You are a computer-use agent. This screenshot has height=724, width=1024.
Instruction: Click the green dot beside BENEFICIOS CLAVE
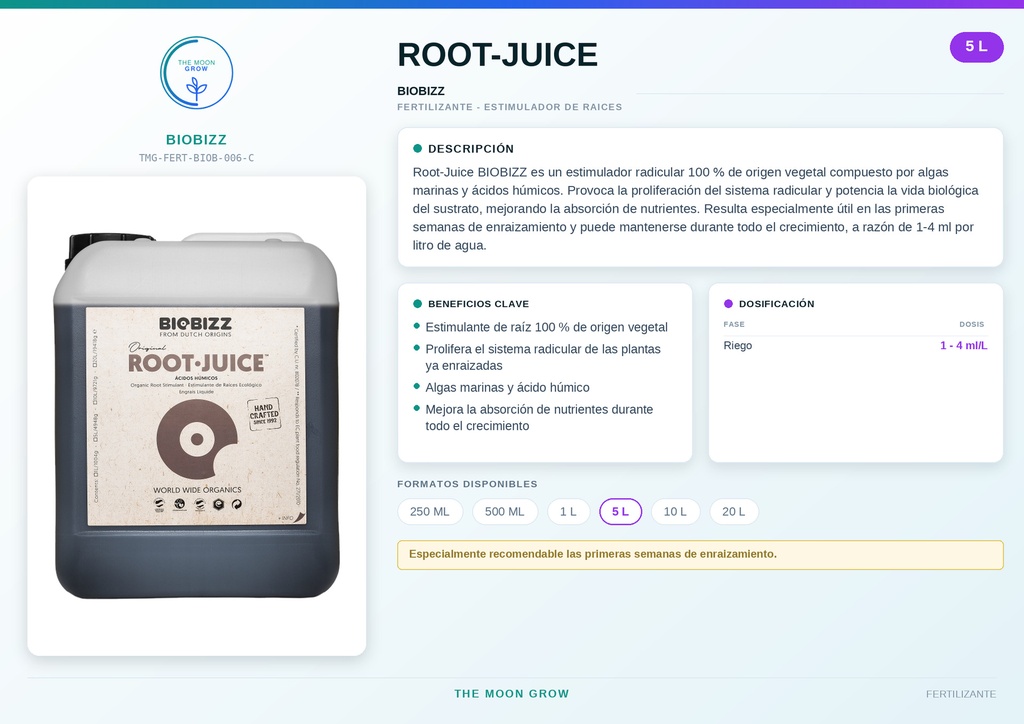point(417,304)
